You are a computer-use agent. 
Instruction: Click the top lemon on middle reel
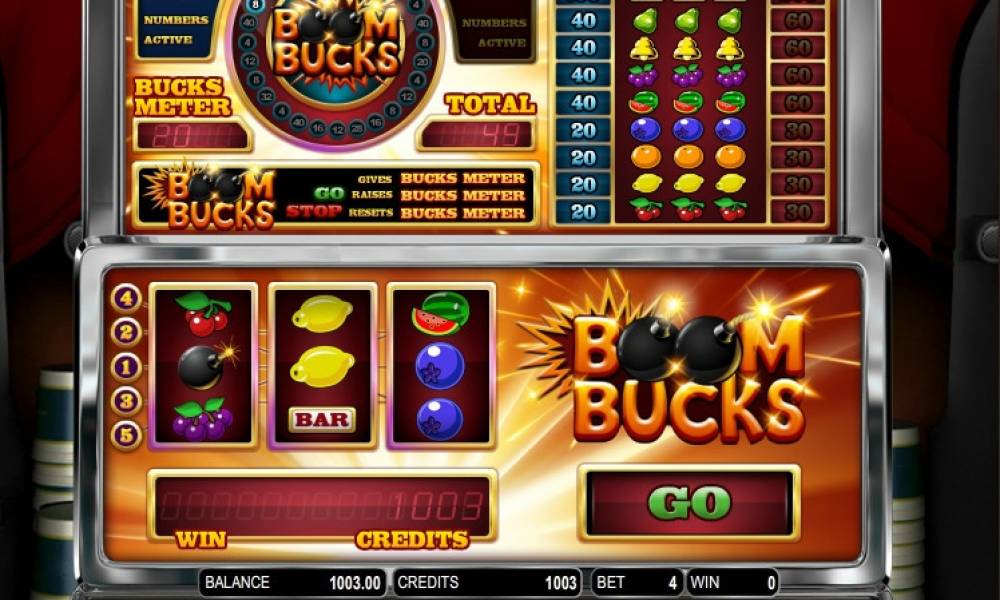click(322, 314)
